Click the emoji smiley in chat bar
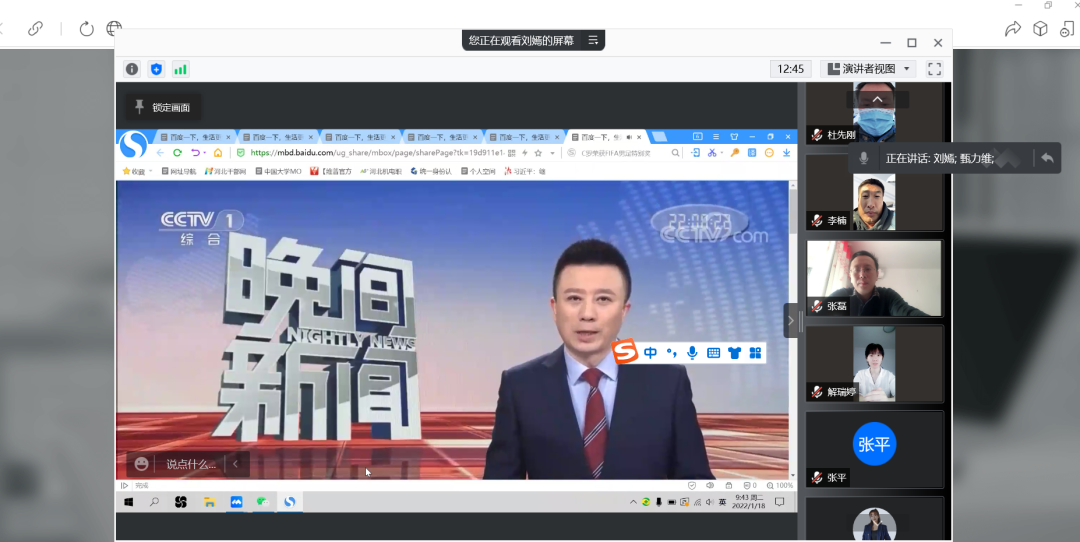 141,463
